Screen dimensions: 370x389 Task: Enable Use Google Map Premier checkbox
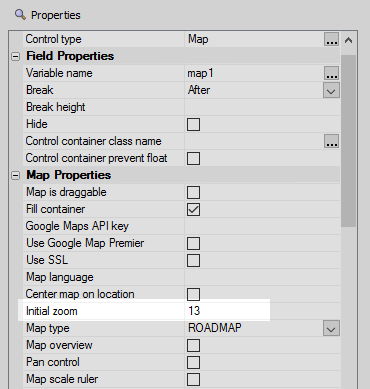coord(194,243)
